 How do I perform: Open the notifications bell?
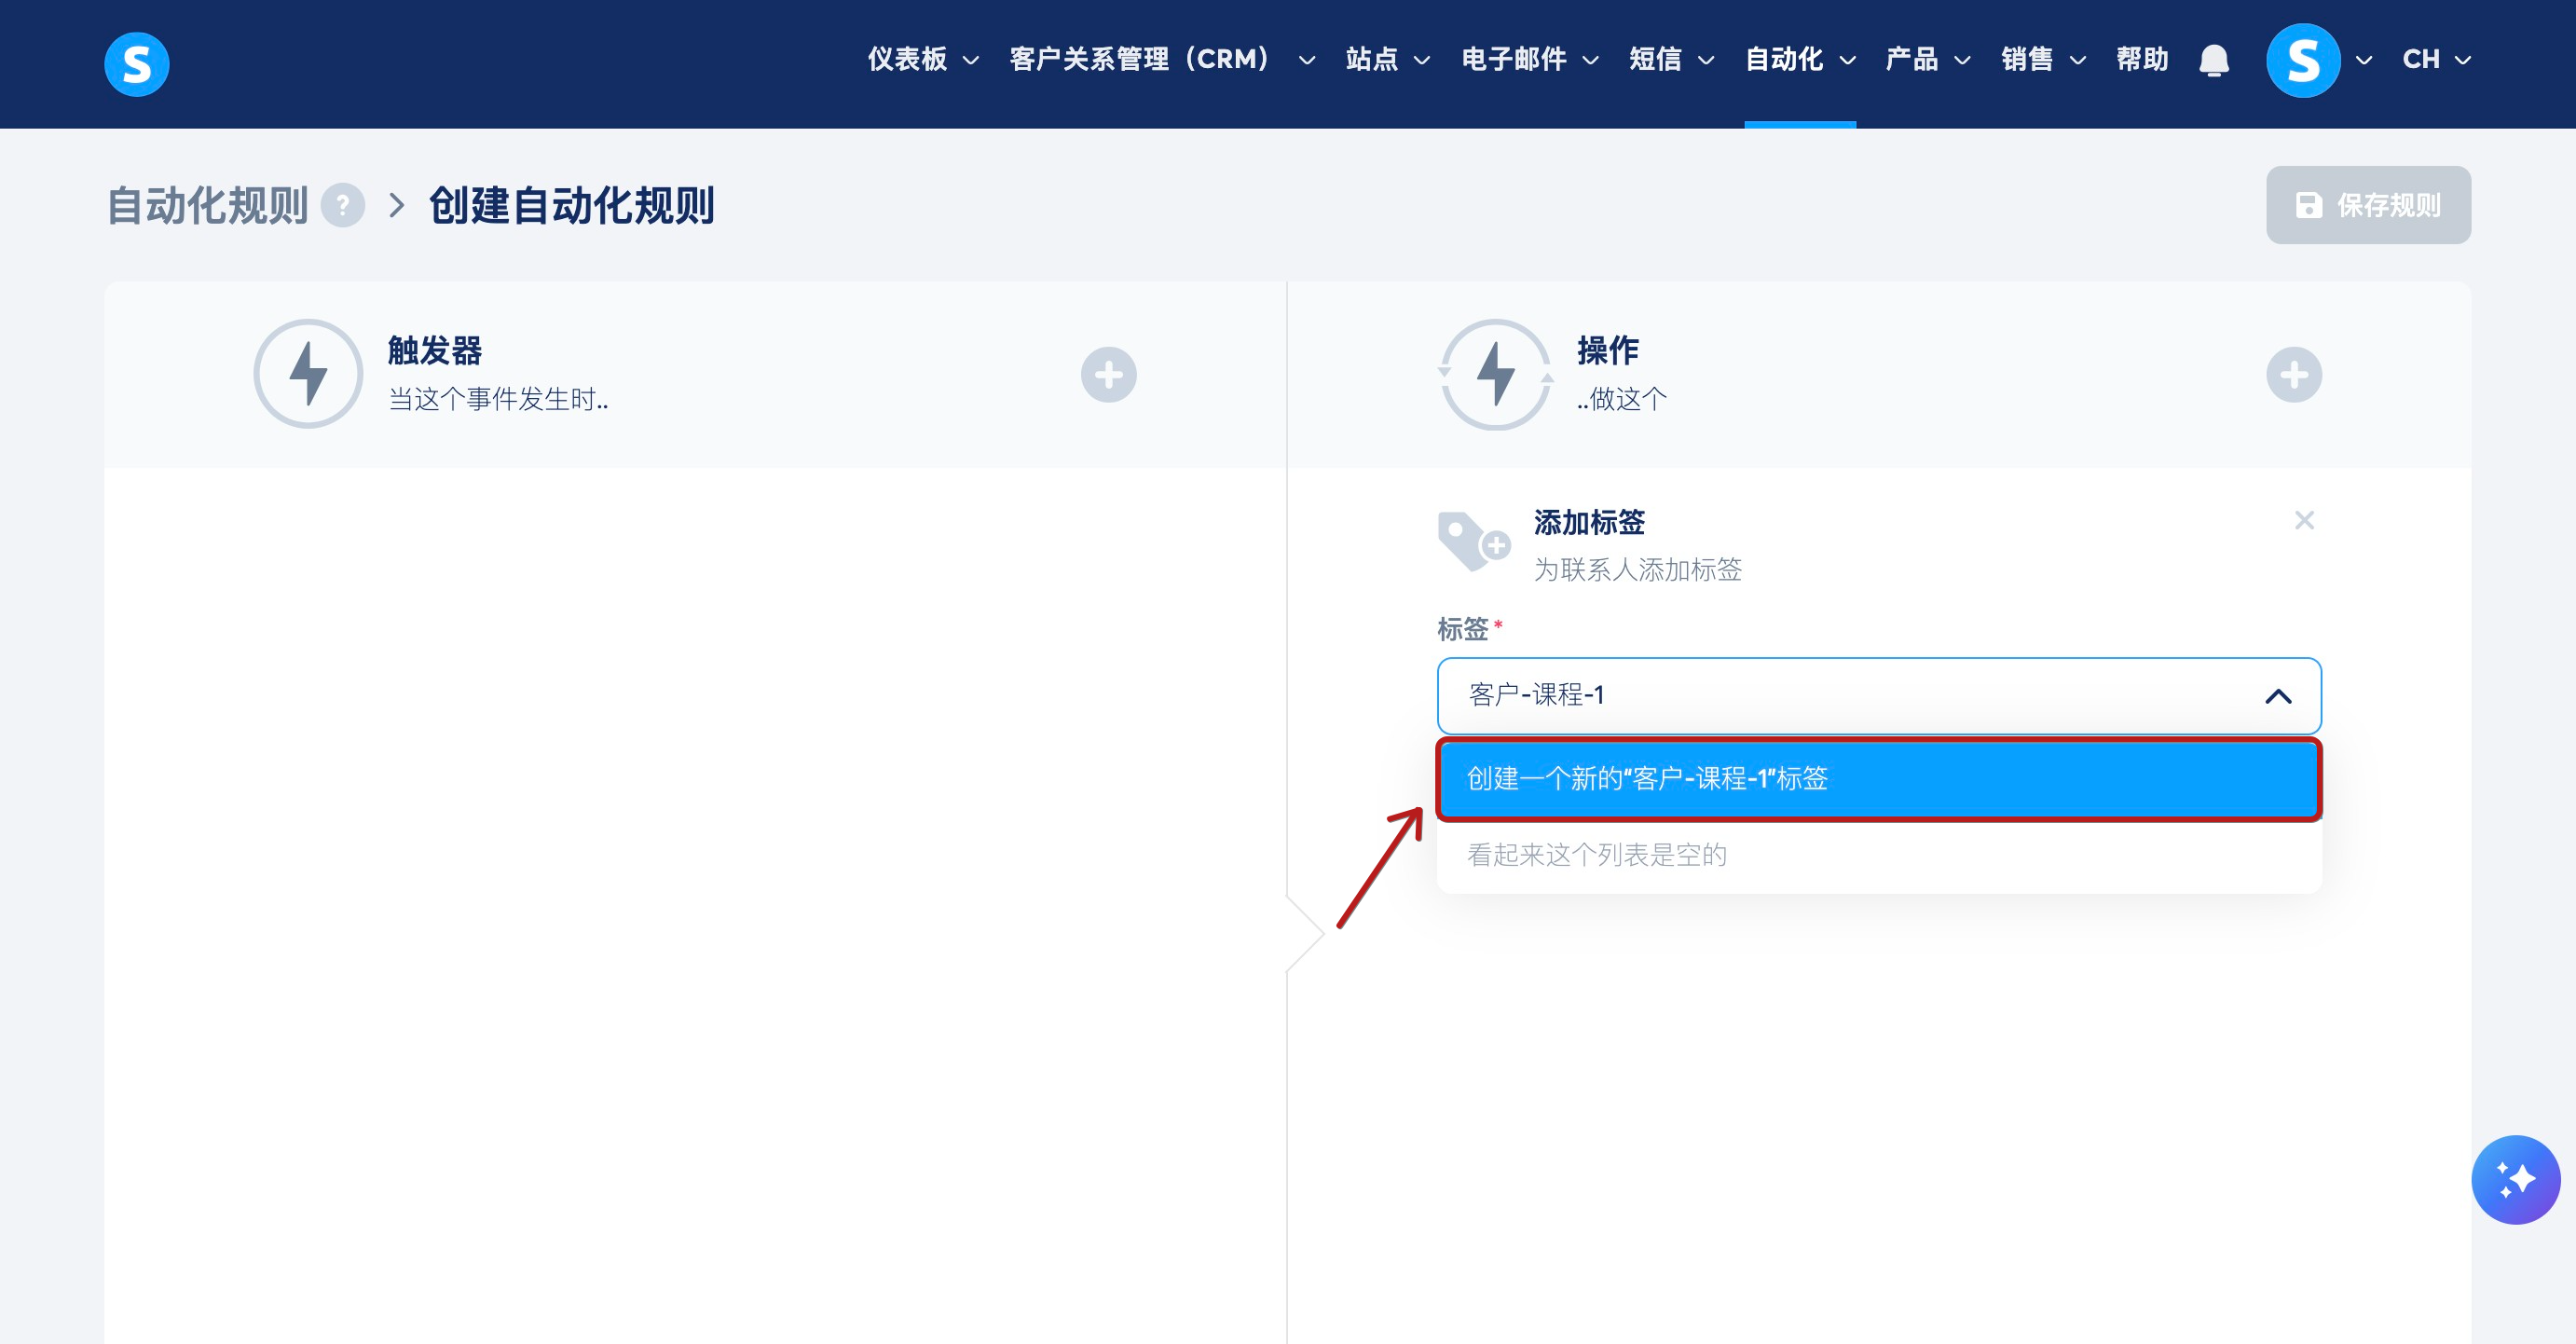click(x=2214, y=60)
